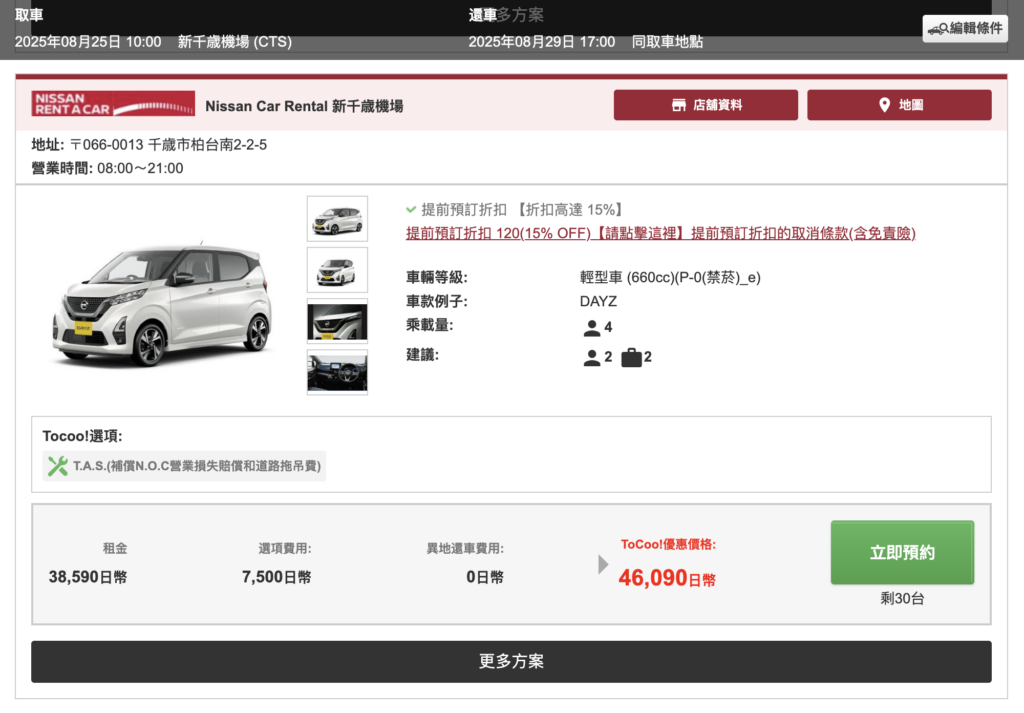Select the dashboard interior thumbnail

tap(337, 372)
